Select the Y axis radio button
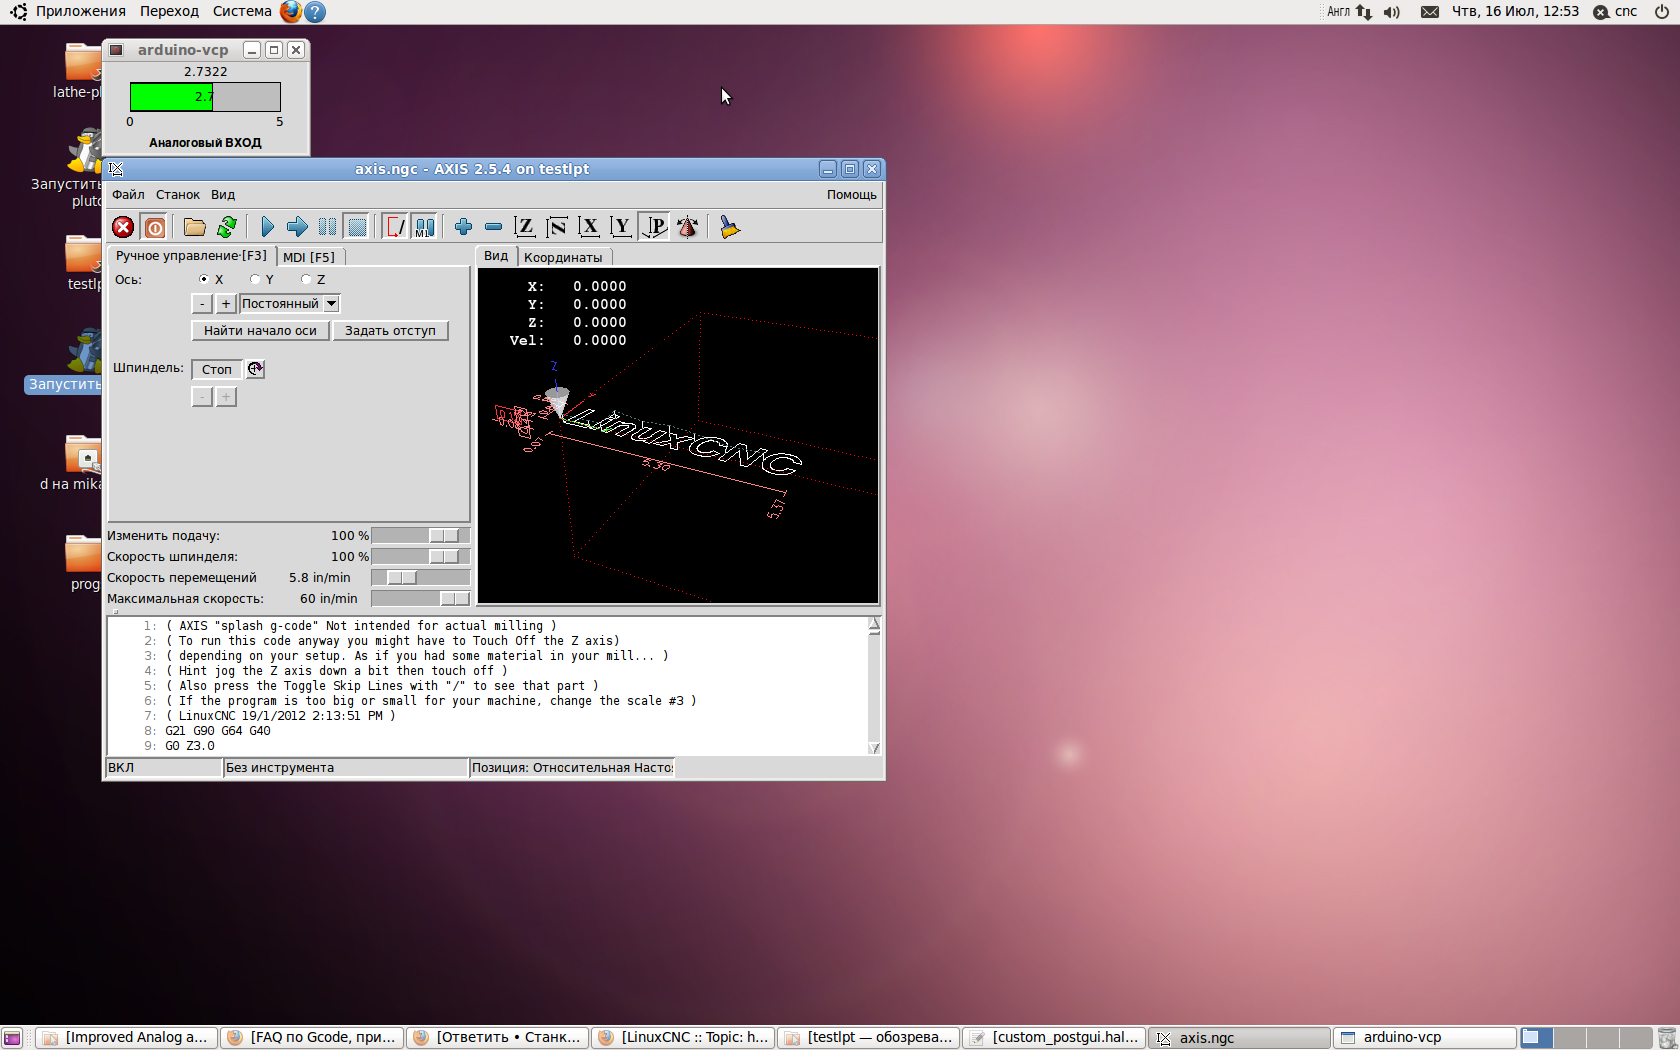This screenshot has width=1680, height=1050. pyautogui.click(x=256, y=280)
